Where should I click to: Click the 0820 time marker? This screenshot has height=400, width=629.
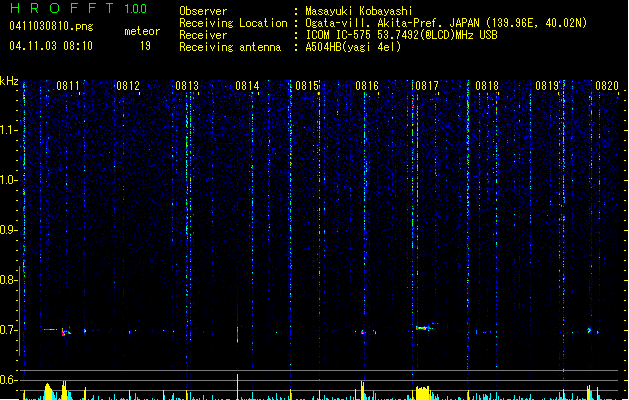(607, 86)
